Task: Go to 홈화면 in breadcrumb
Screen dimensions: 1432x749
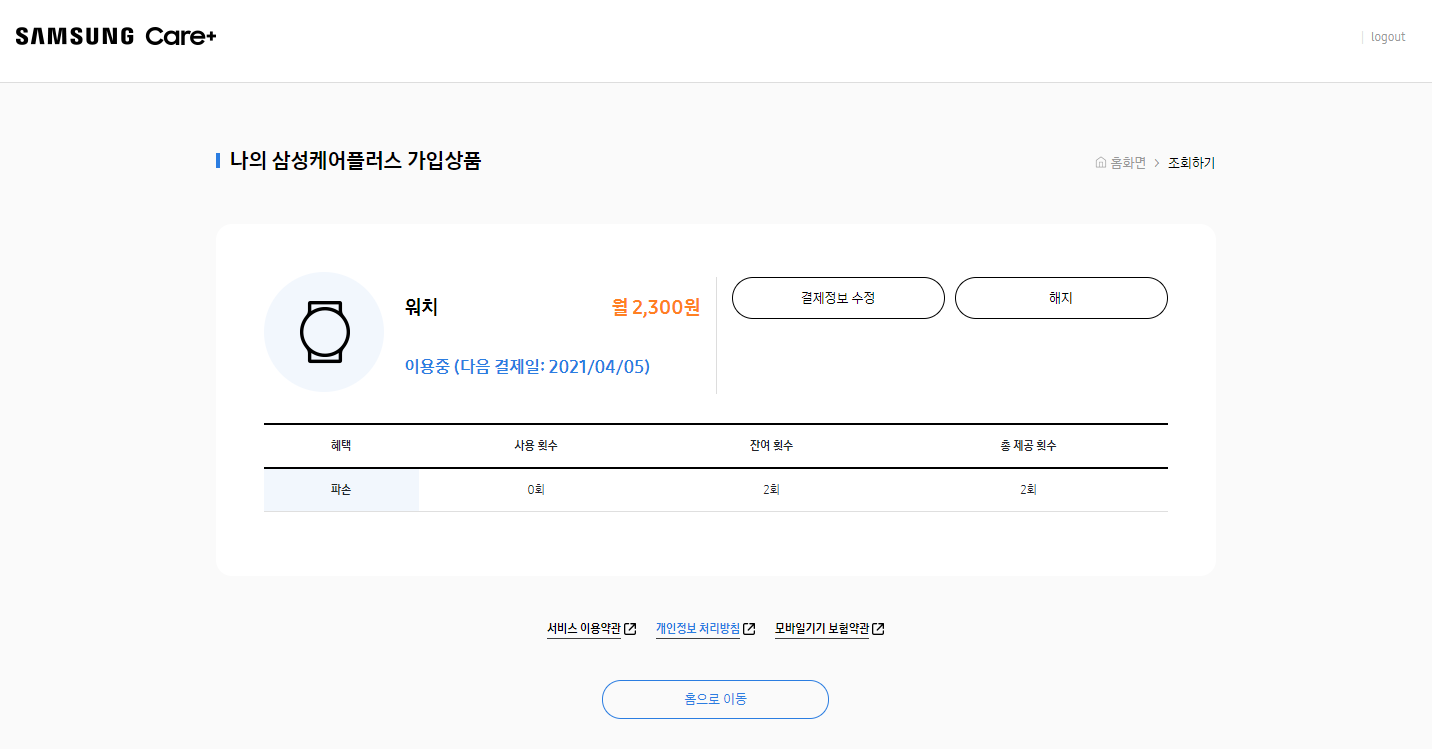Action: 1128,163
